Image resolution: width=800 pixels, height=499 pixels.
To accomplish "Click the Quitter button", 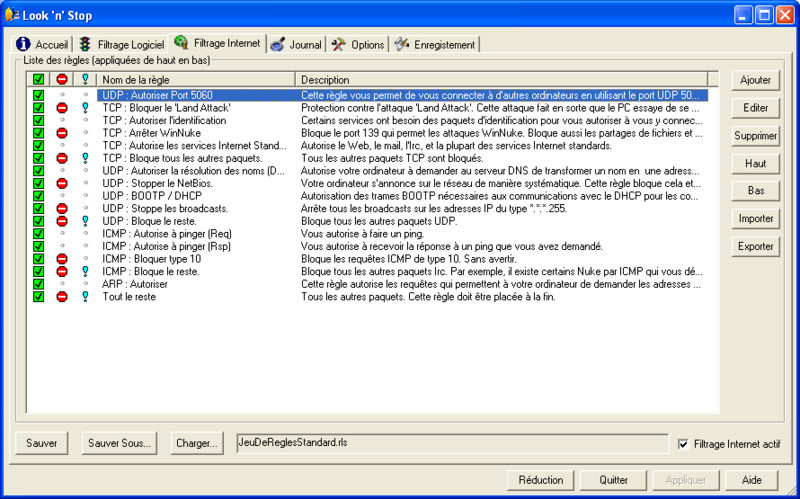I will 613,480.
